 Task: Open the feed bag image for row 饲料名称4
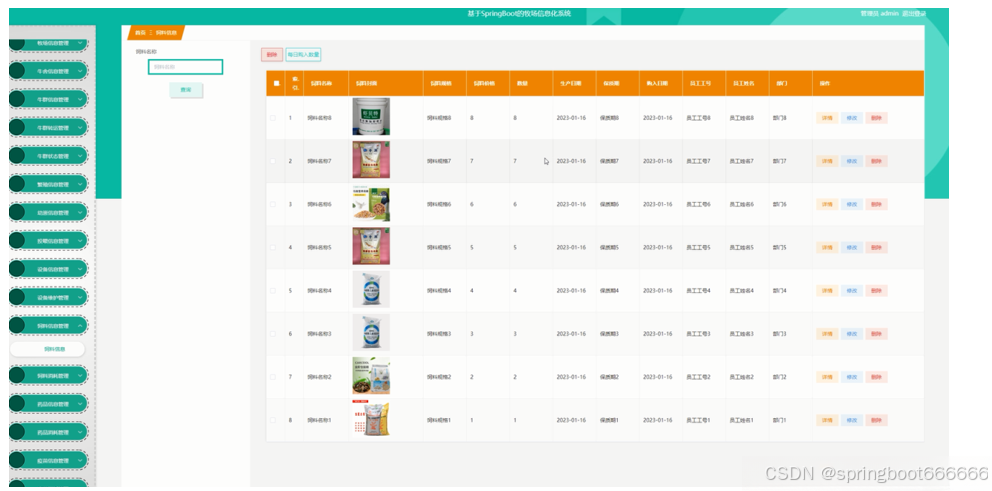pos(371,290)
